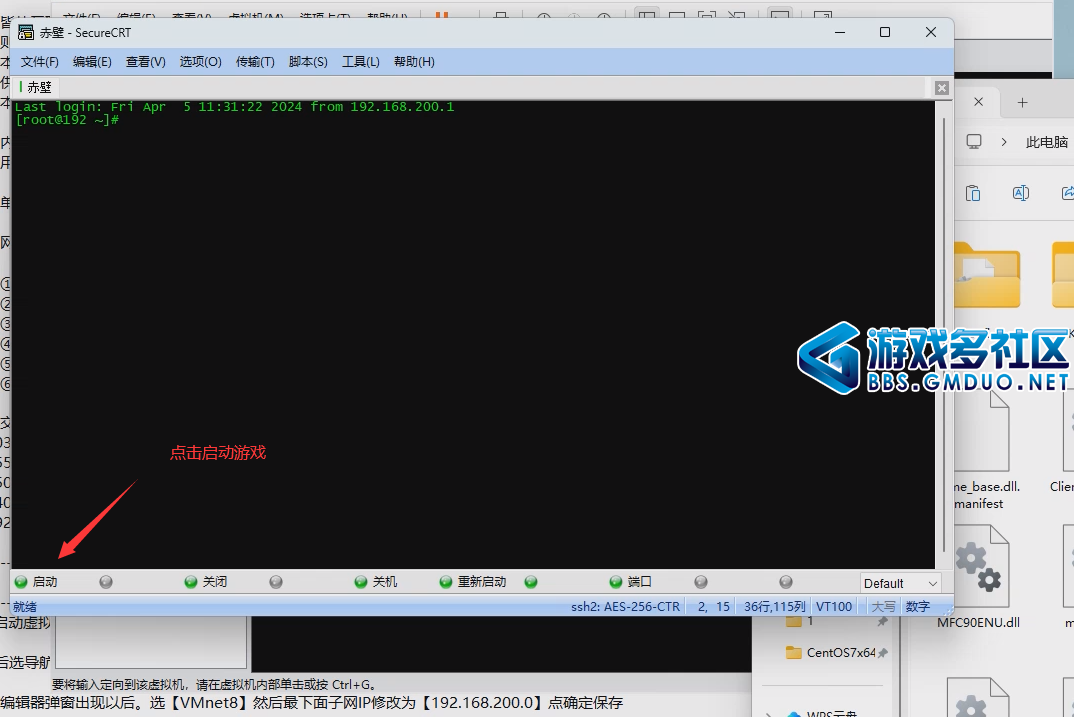Click the 关机 button in the button bar
Image resolution: width=1074 pixels, height=717 pixels.
coord(376,581)
